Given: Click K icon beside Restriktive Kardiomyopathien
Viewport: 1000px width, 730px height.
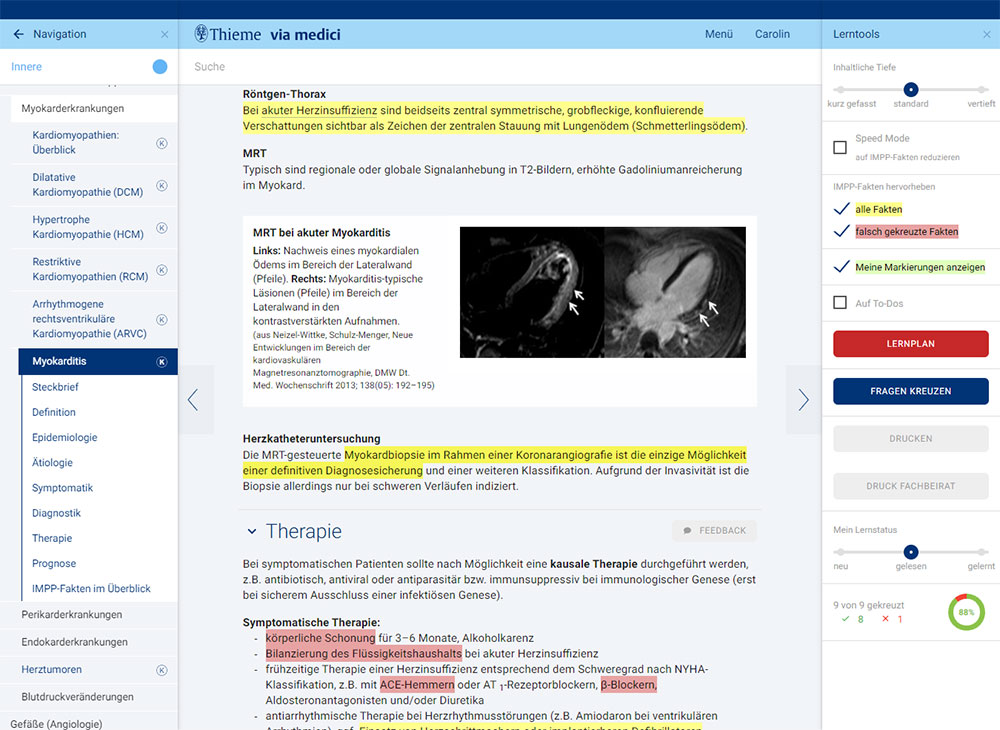Looking at the screenshot, I should [x=162, y=270].
